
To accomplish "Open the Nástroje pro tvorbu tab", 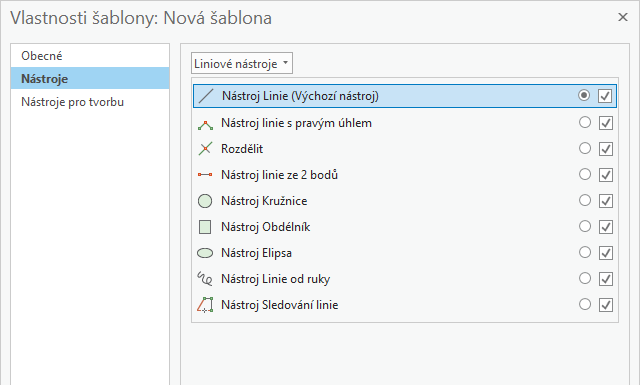I will [90, 102].
